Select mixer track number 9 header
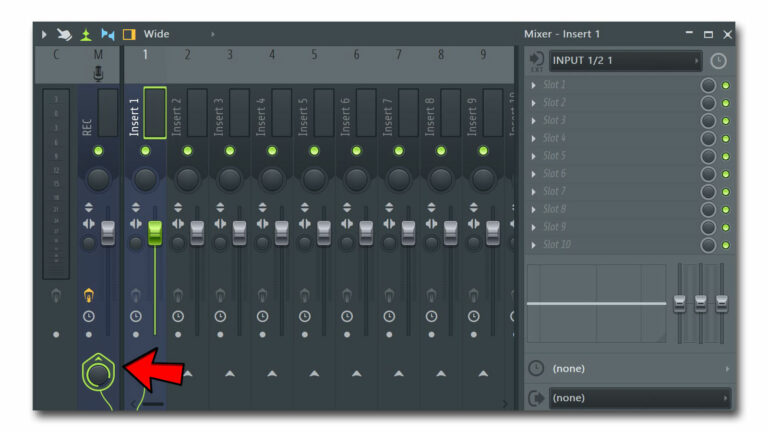Viewport: 768px width, 432px height. pos(483,54)
